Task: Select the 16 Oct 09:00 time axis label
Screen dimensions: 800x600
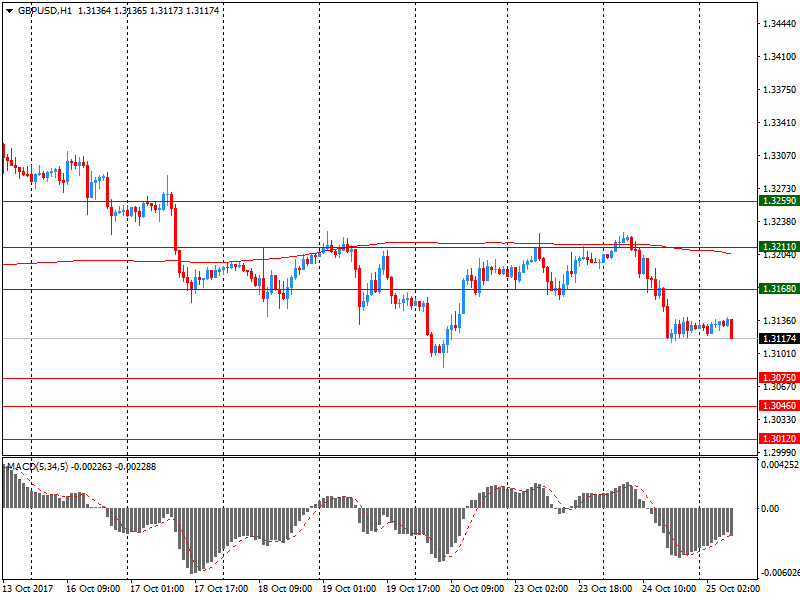Action: click(93, 589)
